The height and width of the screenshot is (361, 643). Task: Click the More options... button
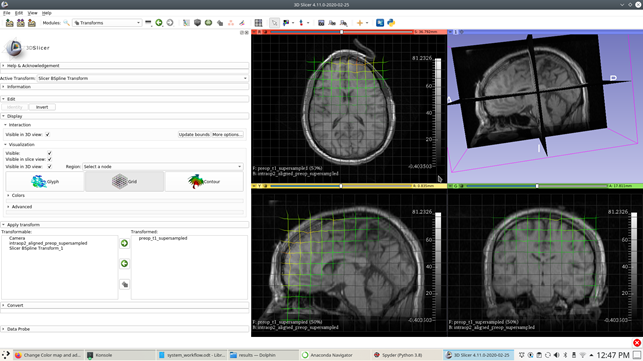(x=227, y=135)
